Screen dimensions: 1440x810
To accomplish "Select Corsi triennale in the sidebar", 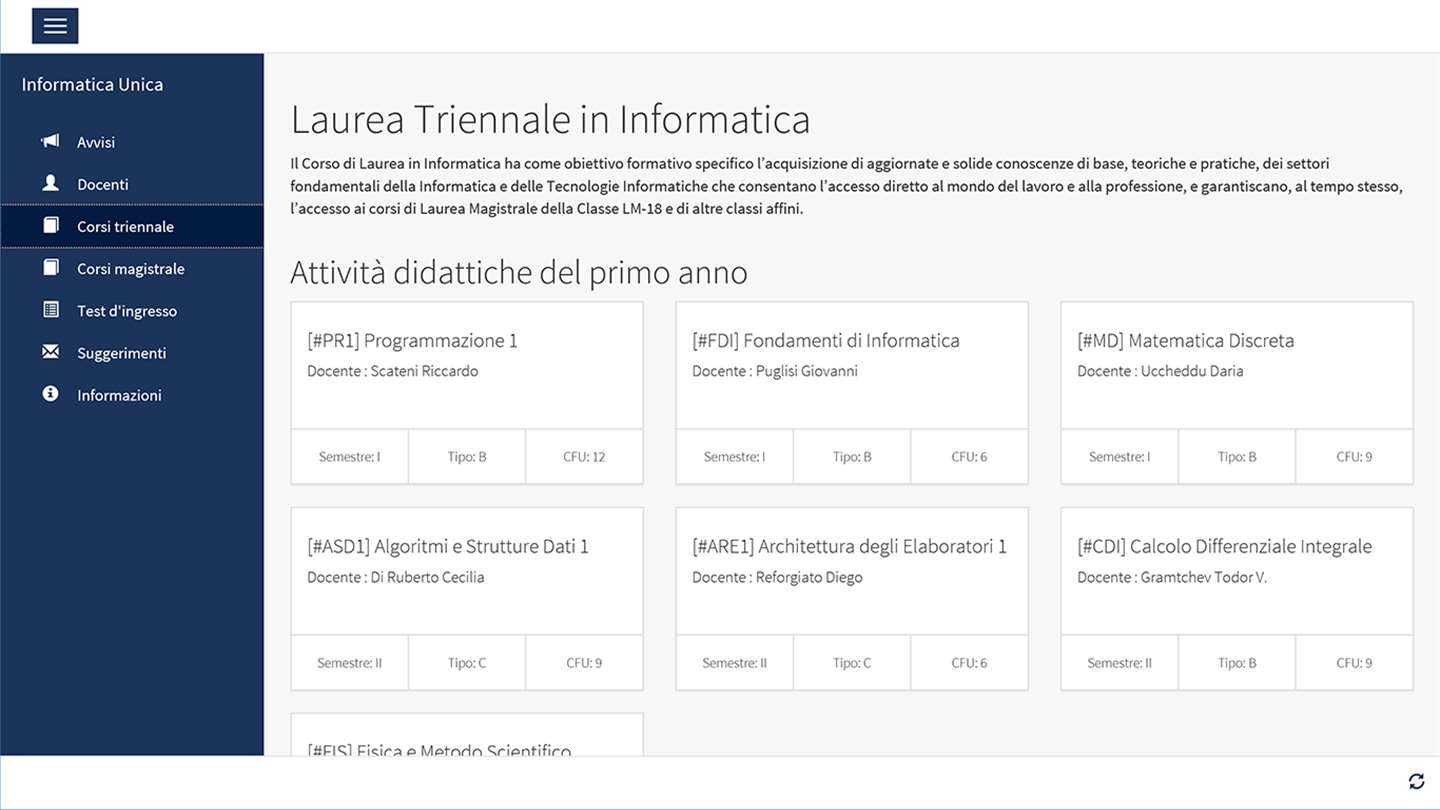I will tap(132, 226).
